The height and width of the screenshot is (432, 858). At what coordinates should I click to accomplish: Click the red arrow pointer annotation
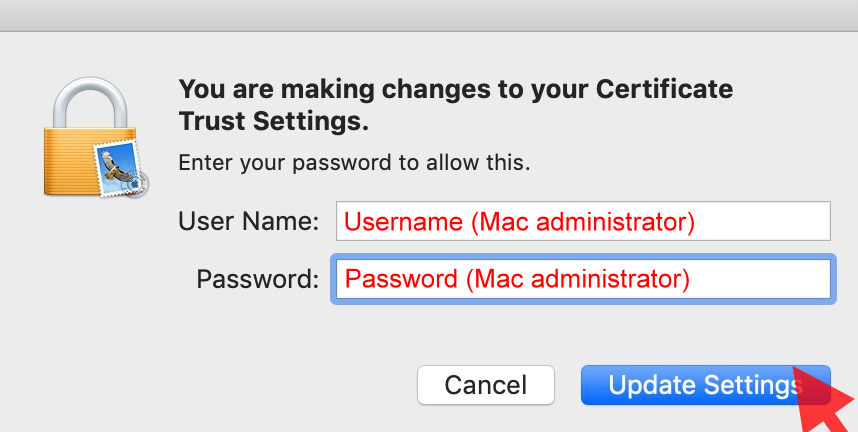[x=825, y=400]
